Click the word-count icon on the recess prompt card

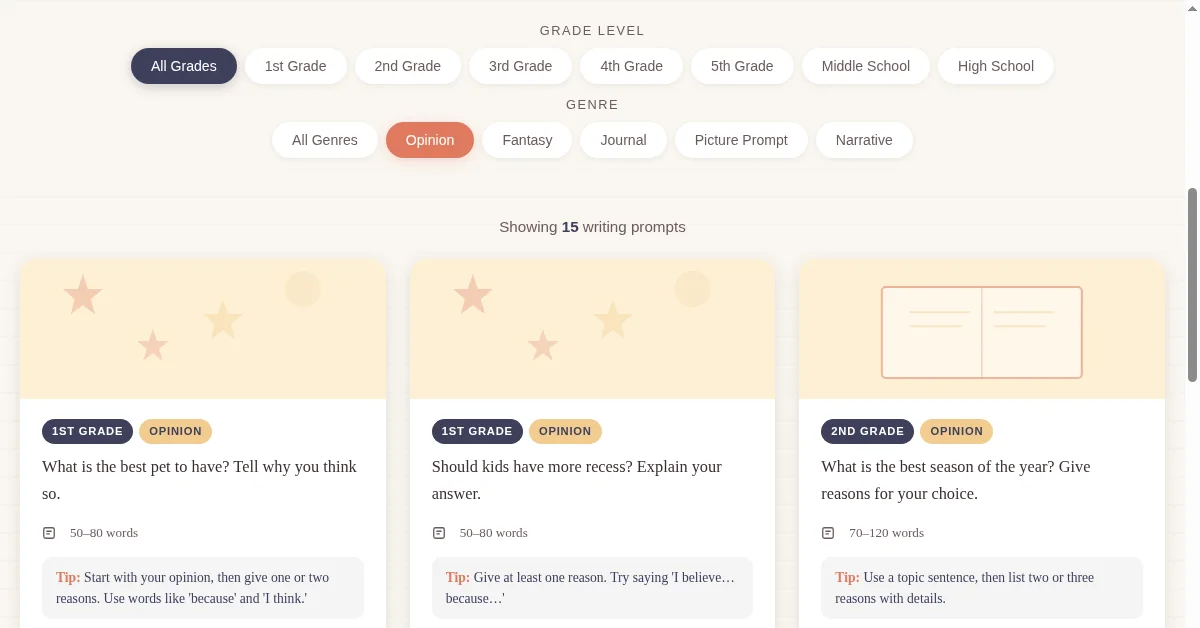point(437,532)
